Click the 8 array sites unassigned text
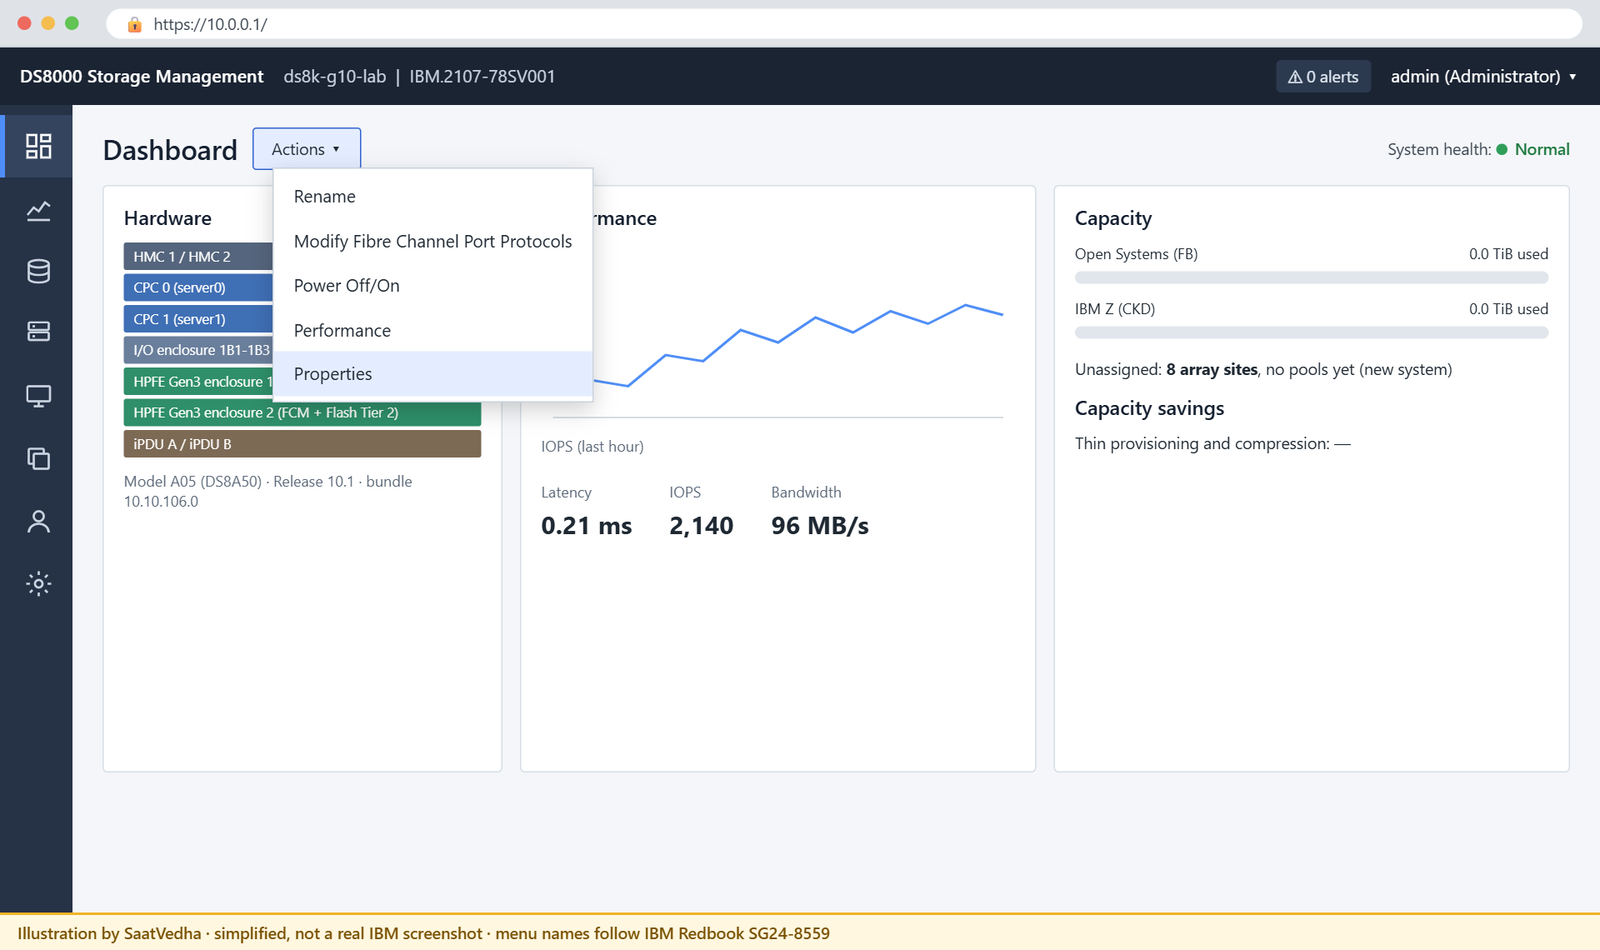 point(1212,369)
